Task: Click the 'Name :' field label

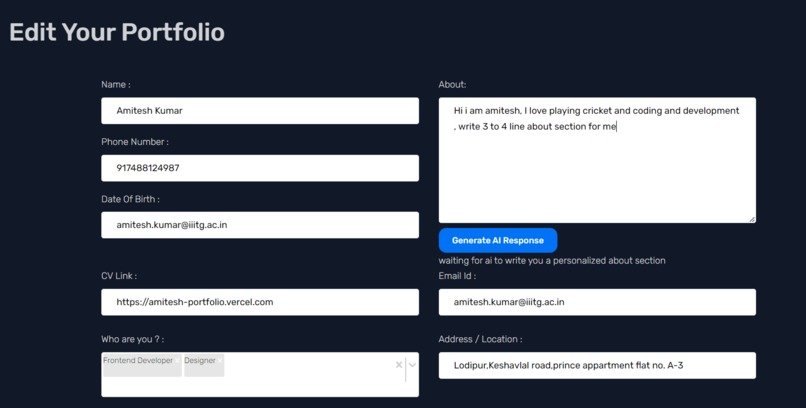Action: coord(116,85)
